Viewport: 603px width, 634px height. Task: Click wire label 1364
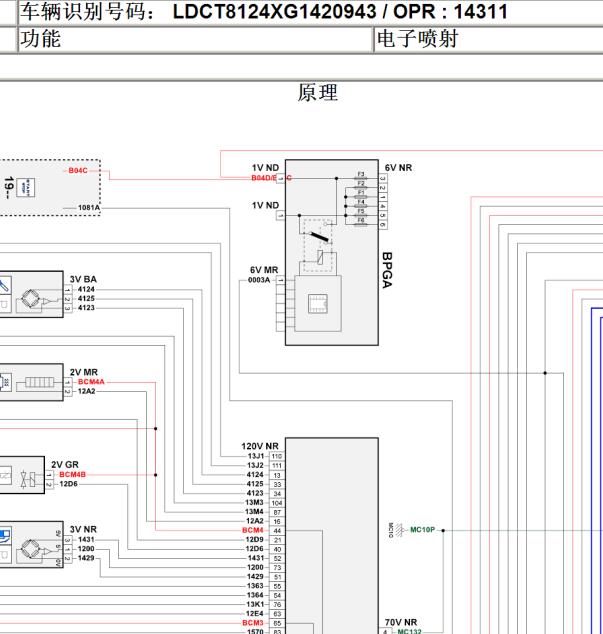[255, 595]
